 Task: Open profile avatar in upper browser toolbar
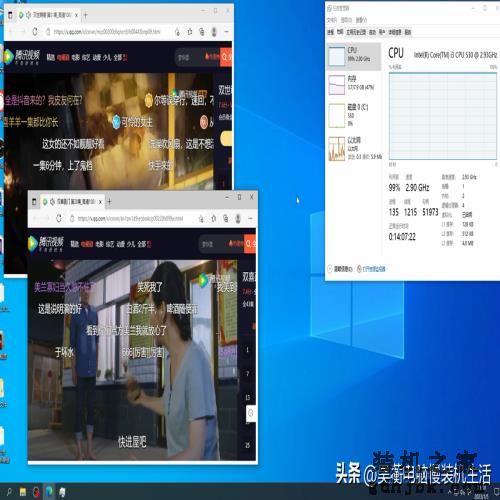point(214,32)
